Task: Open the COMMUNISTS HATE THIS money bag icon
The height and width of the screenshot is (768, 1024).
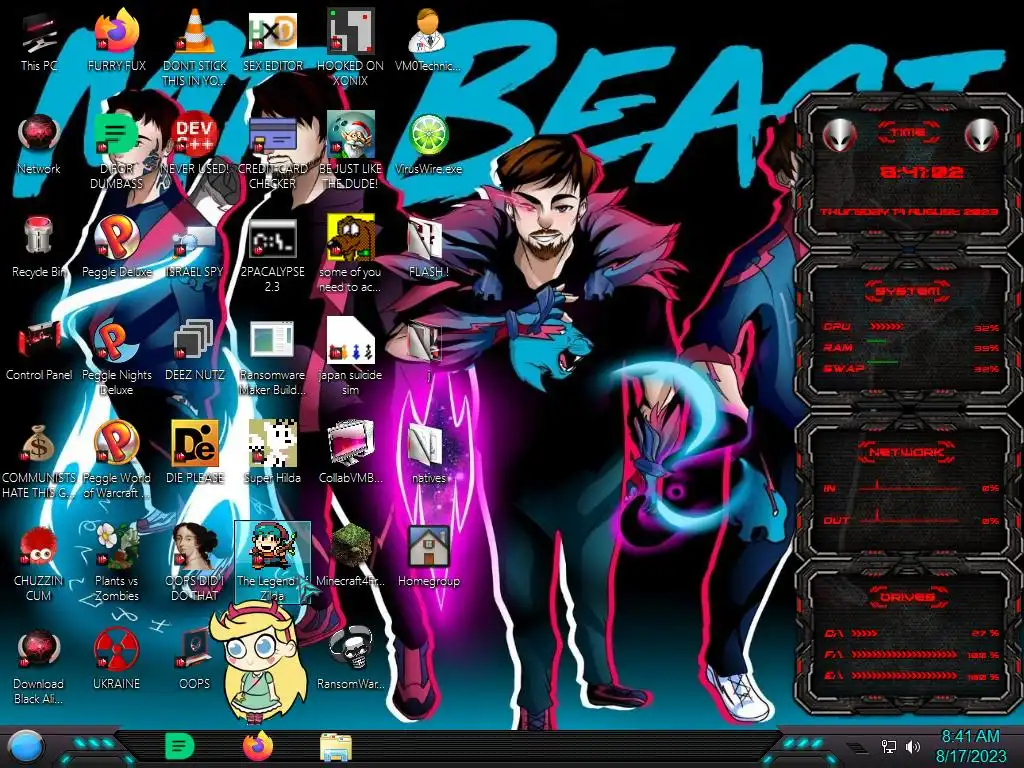Action: (39, 444)
